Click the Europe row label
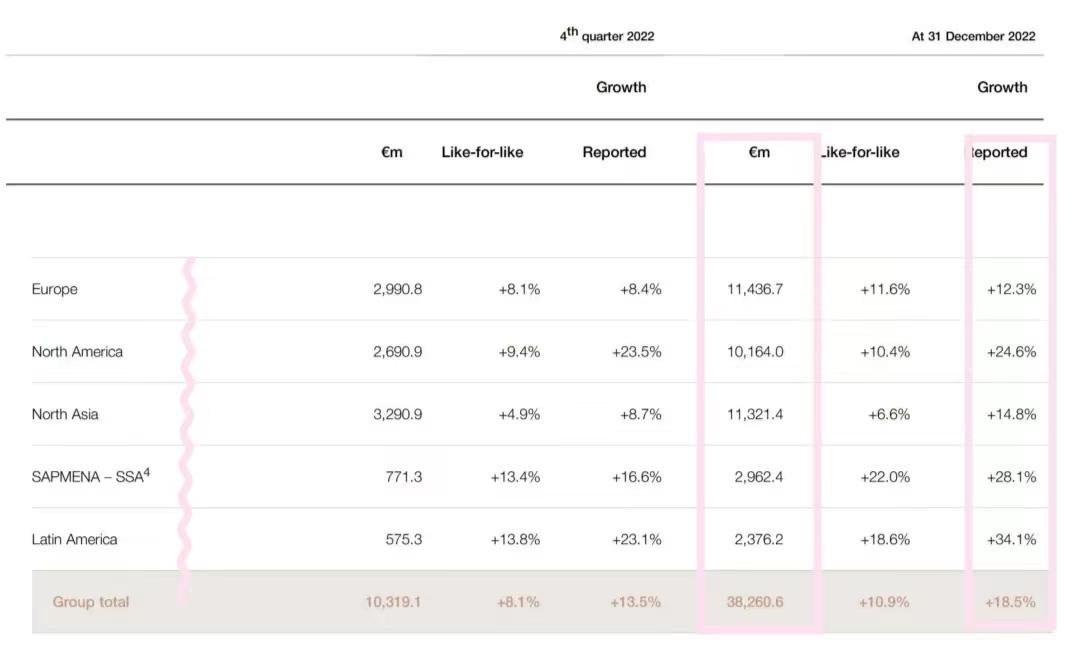This screenshot has width=1080, height=649. (55, 289)
